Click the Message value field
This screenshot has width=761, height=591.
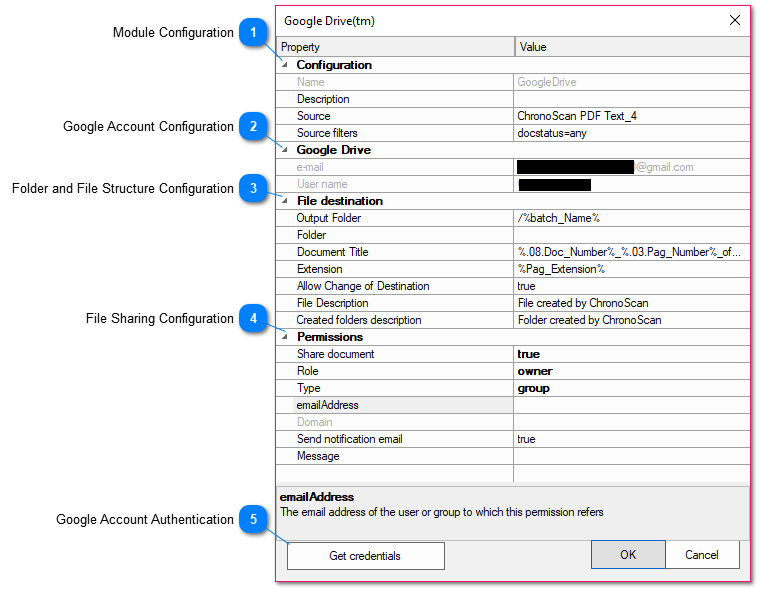coord(631,456)
